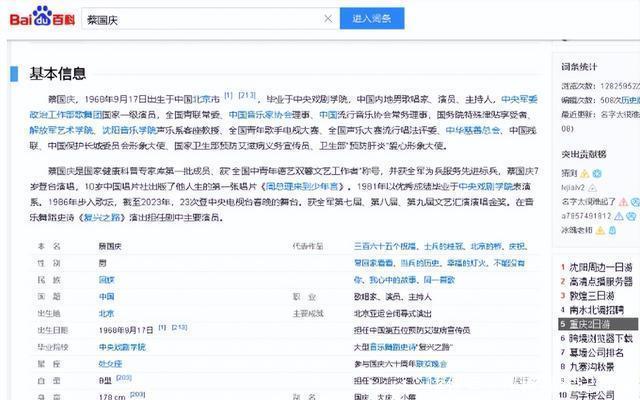Open the 解放军艺术学院 link
Viewport: 640px width, 400px height.
[61, 130]
